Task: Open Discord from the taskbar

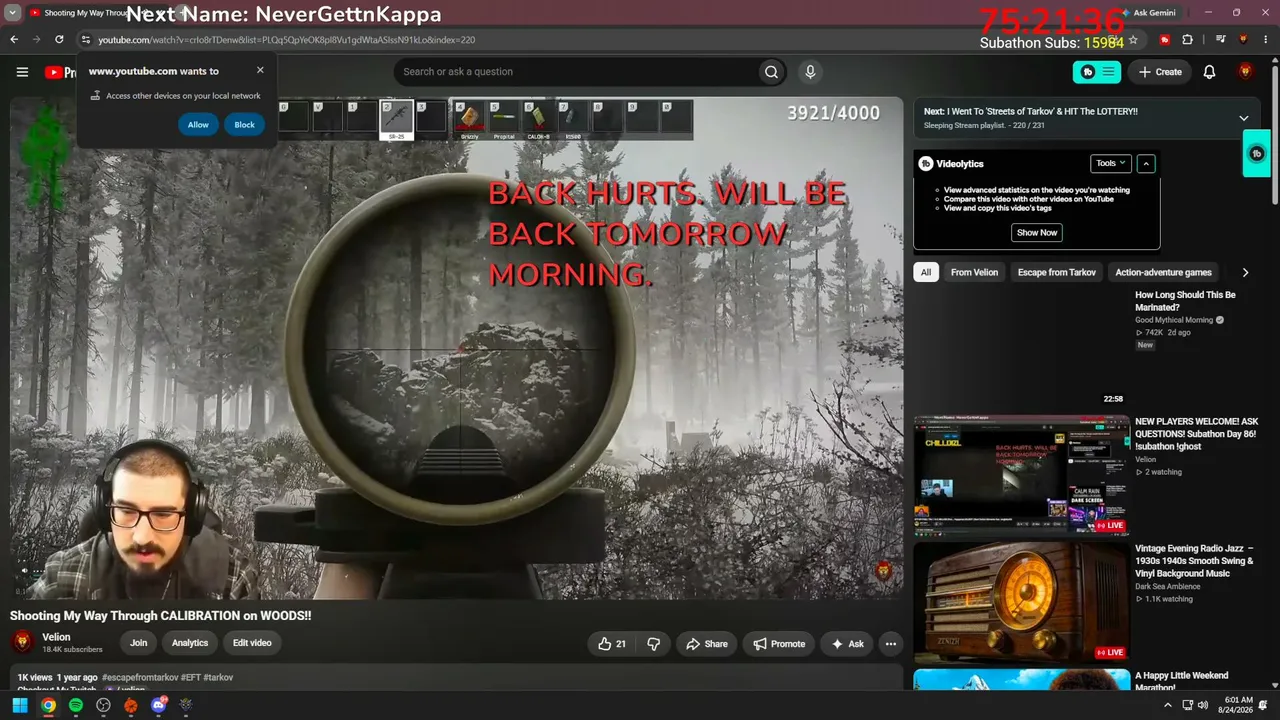Action: pyautogui.click(x=158, y=705)
